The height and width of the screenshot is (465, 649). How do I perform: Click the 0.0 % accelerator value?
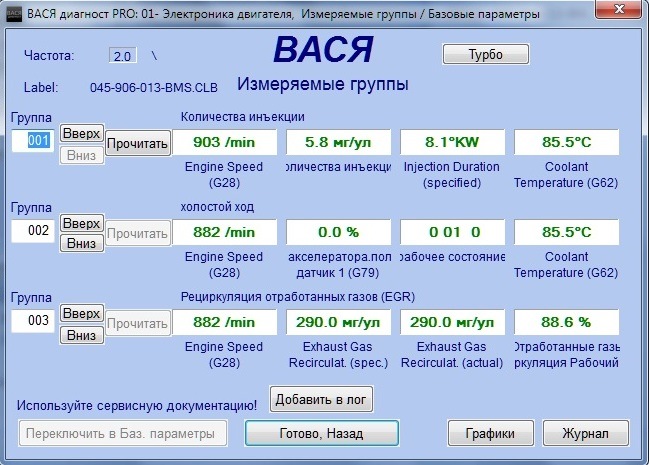coord(338,232)
